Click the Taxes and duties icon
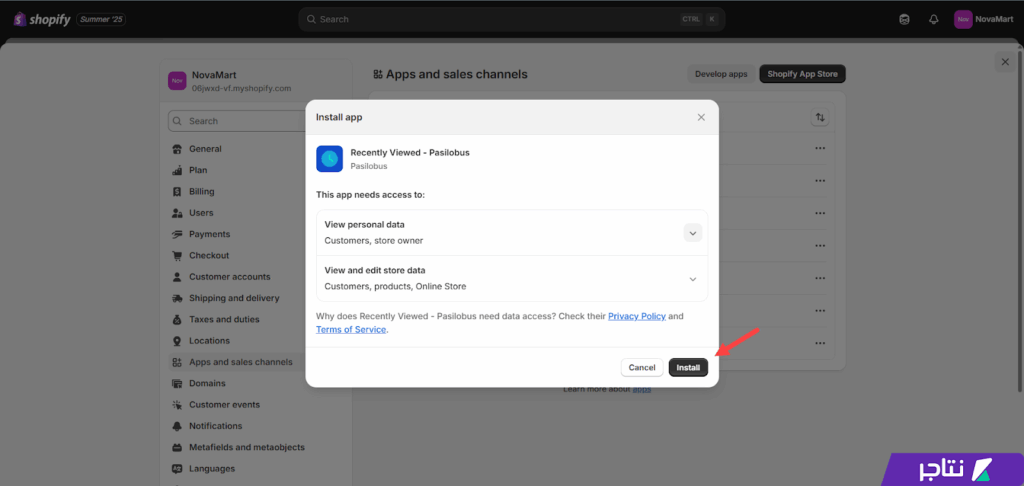The image size is (1024, 486). pyautogui.click(x=176, y=319)
